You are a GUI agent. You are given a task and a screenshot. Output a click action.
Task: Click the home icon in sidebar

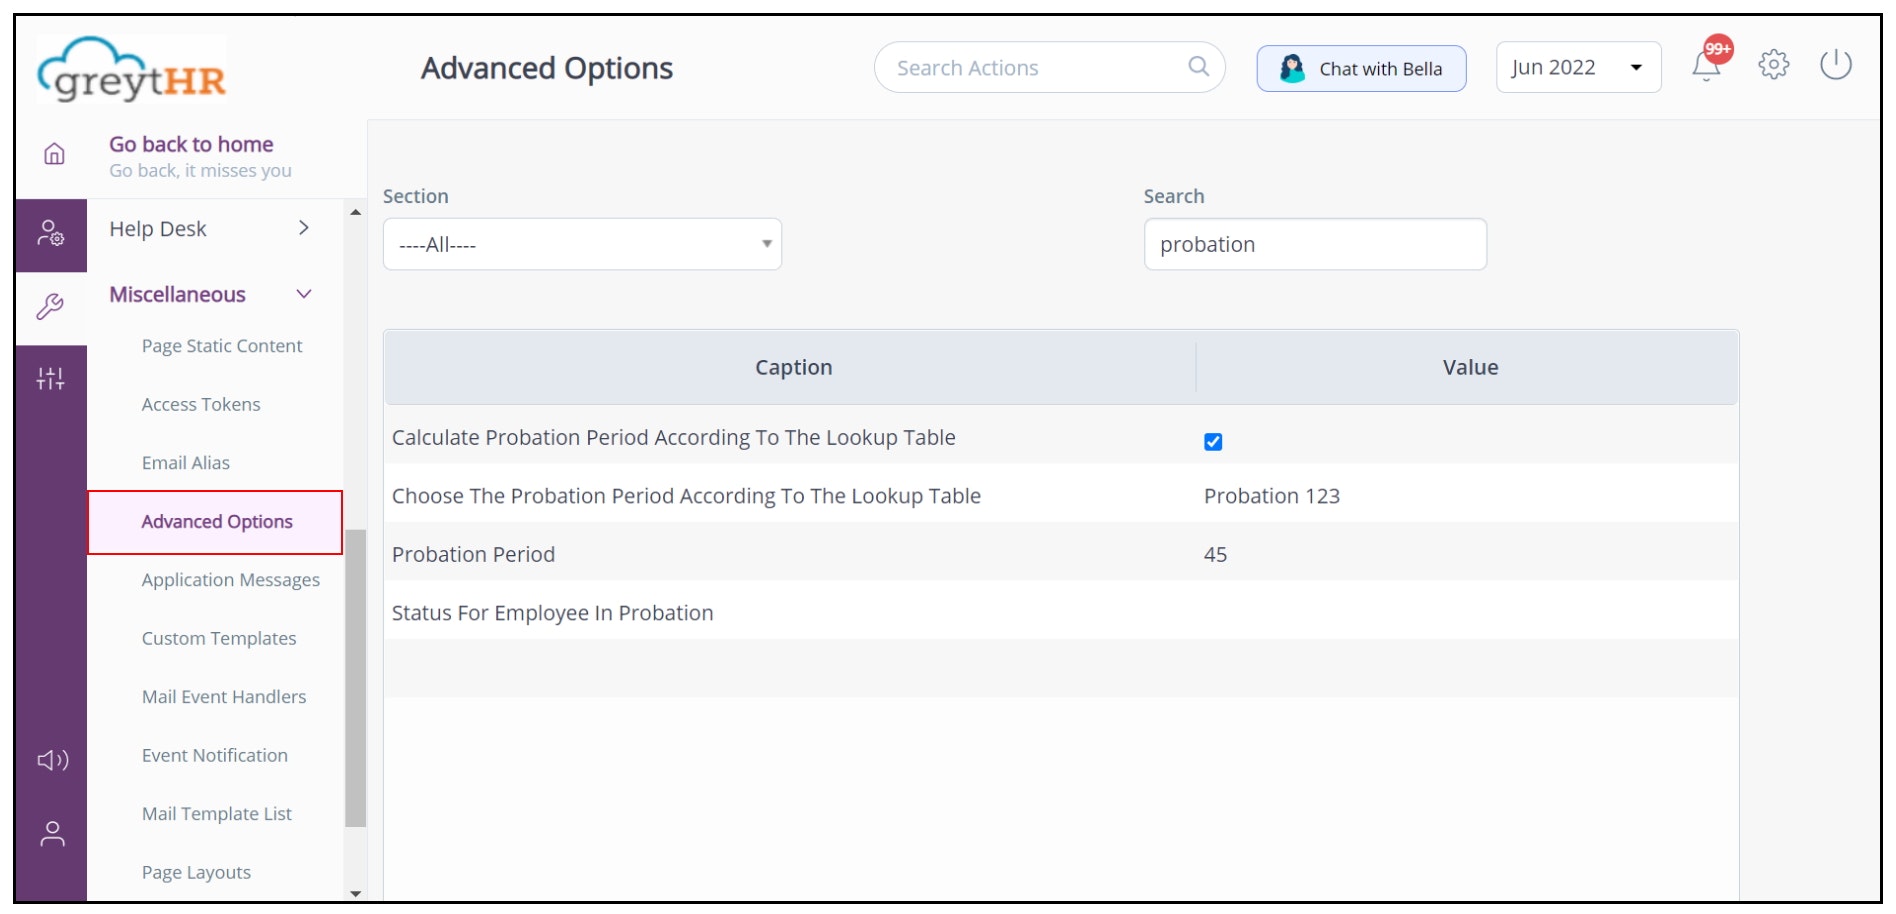(54, 154)
